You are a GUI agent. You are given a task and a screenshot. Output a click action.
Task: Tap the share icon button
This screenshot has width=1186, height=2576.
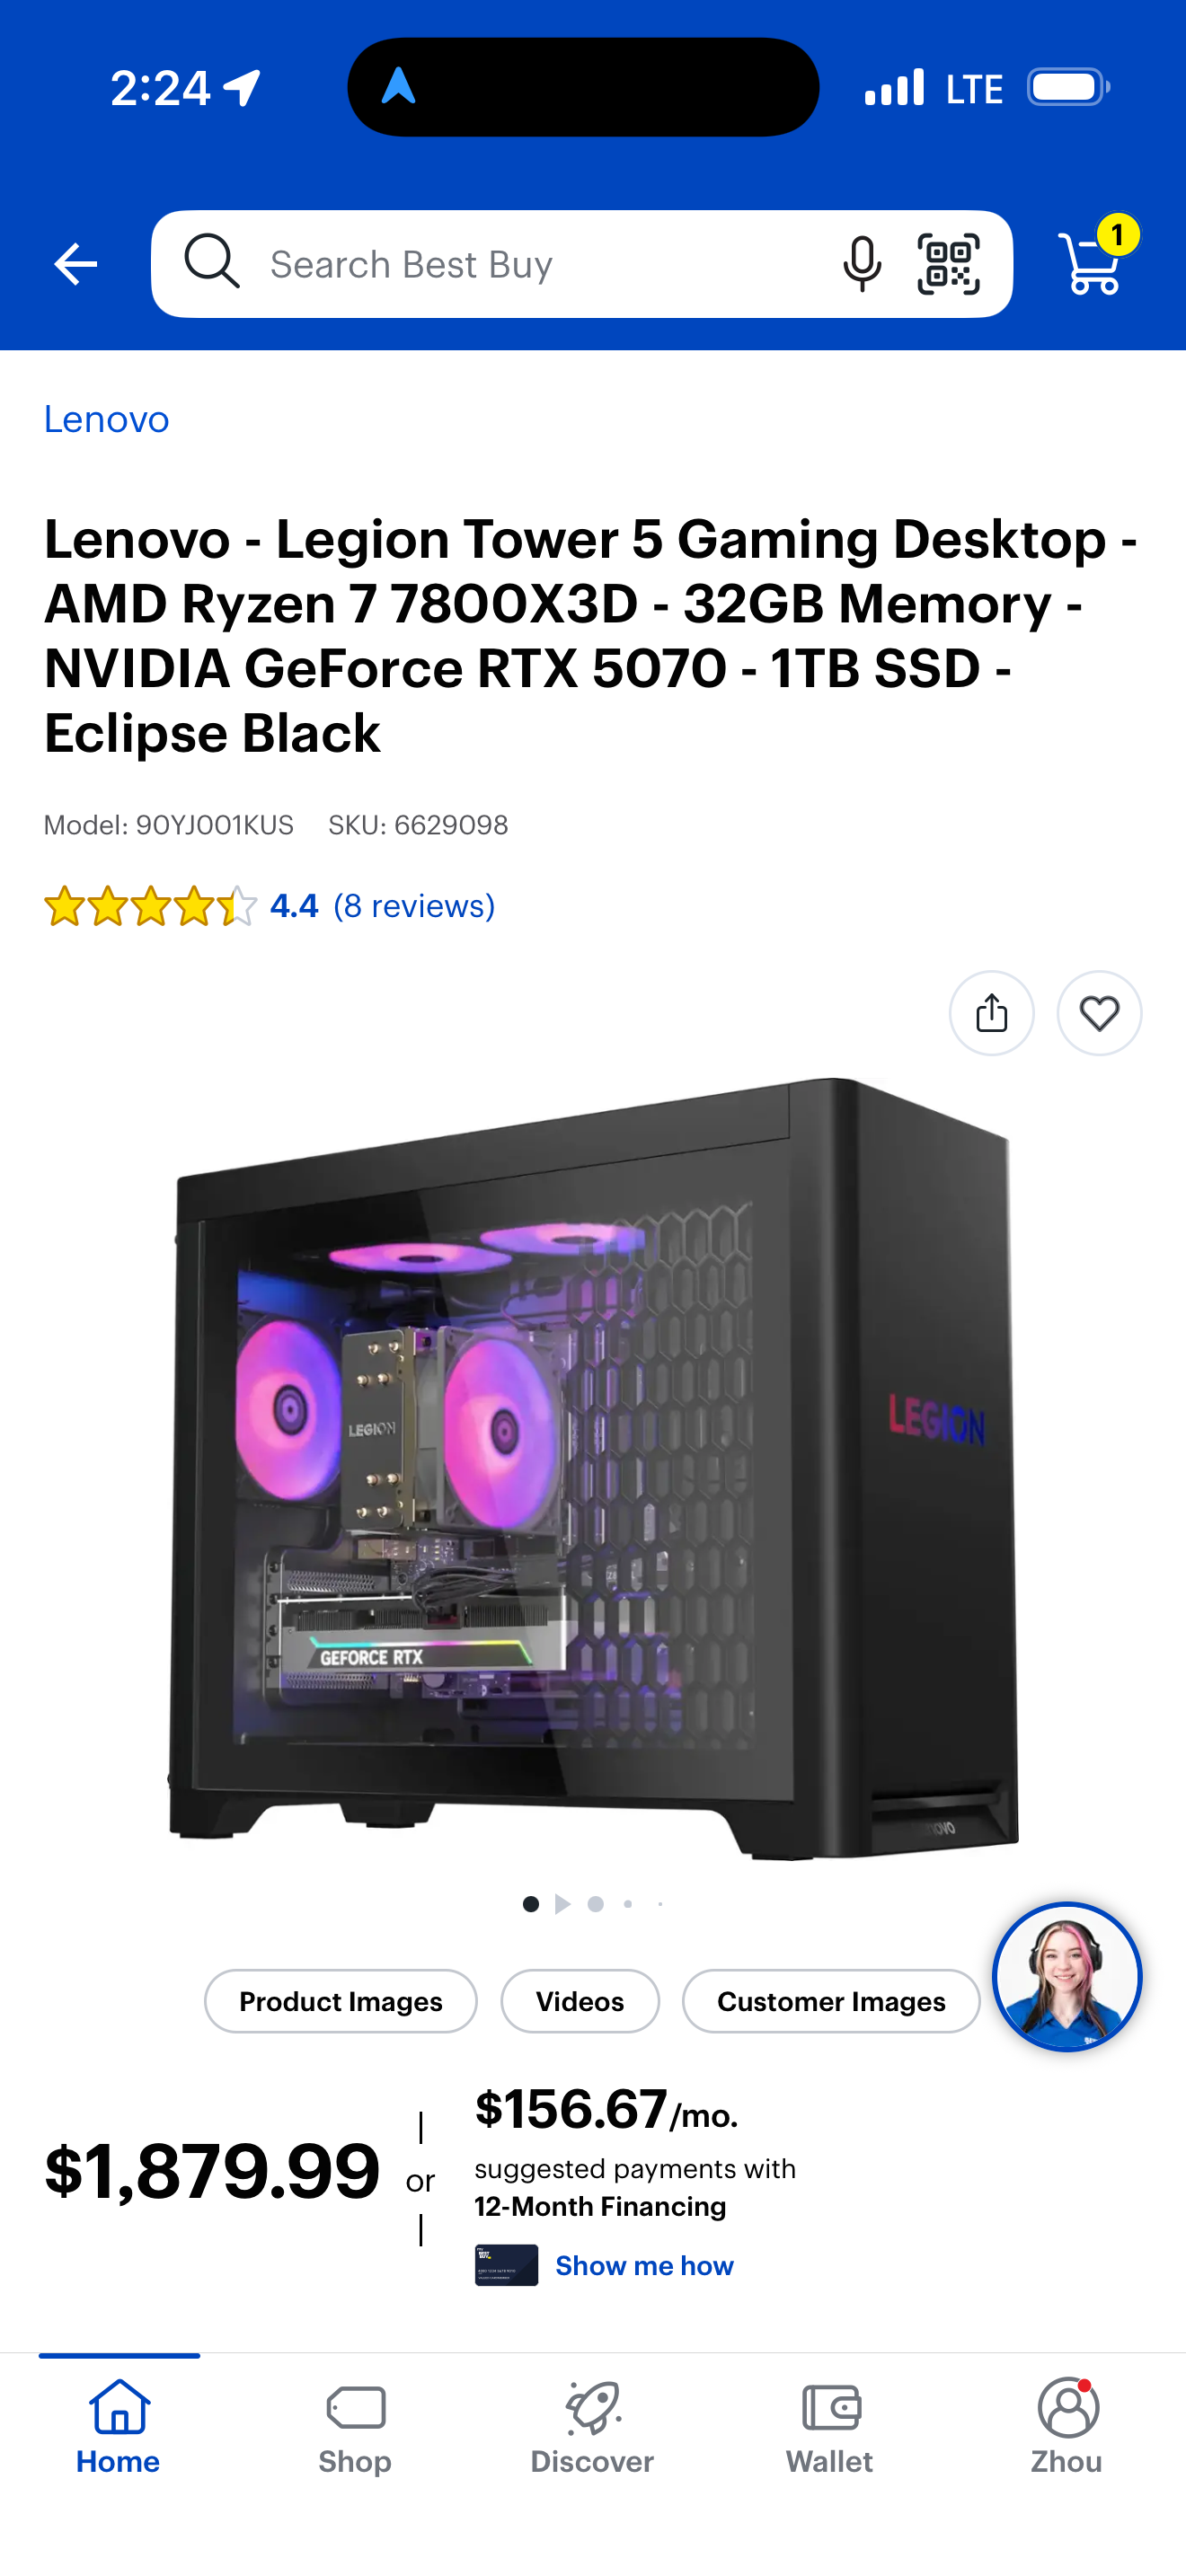click(x=991, y=1013)
